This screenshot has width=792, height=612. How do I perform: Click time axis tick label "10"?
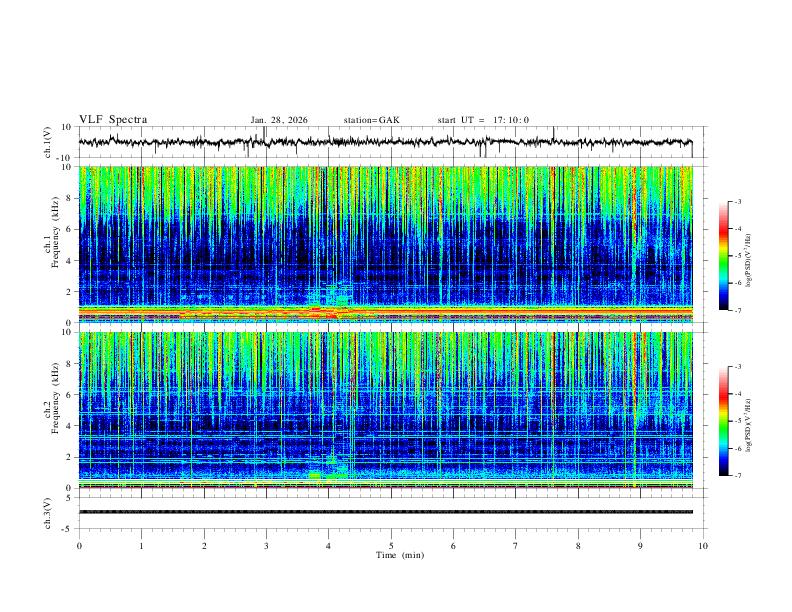(703, 546)
